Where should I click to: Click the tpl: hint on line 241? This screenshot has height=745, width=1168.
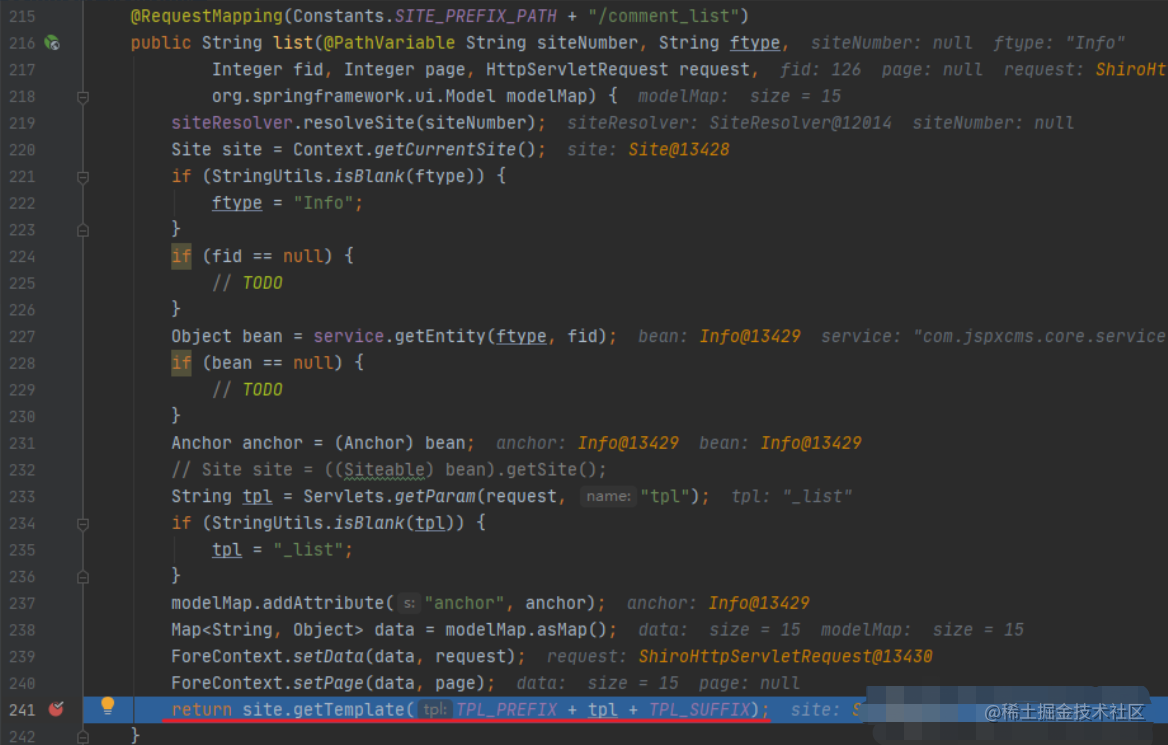435,710
